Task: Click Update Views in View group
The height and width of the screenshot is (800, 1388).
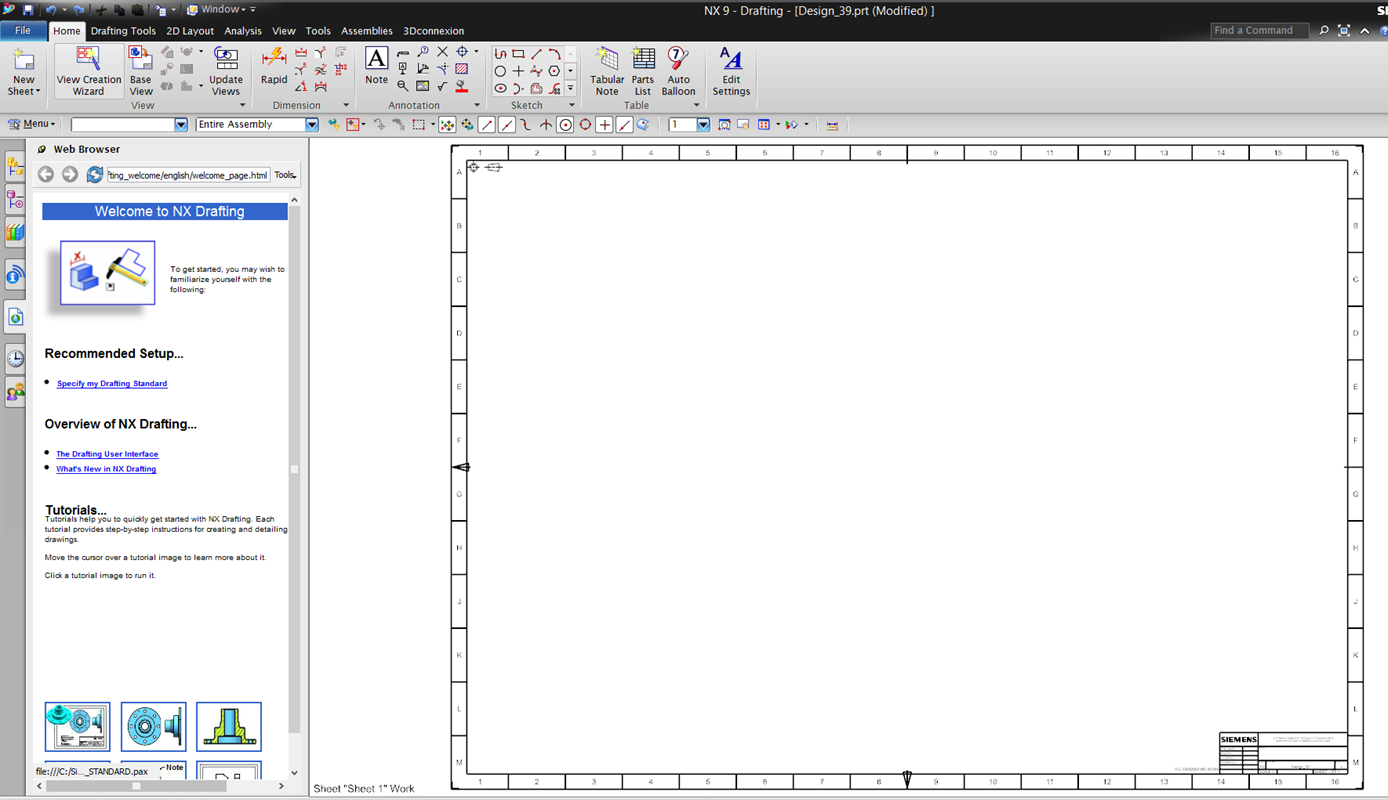Action: (x=226, y=71)
